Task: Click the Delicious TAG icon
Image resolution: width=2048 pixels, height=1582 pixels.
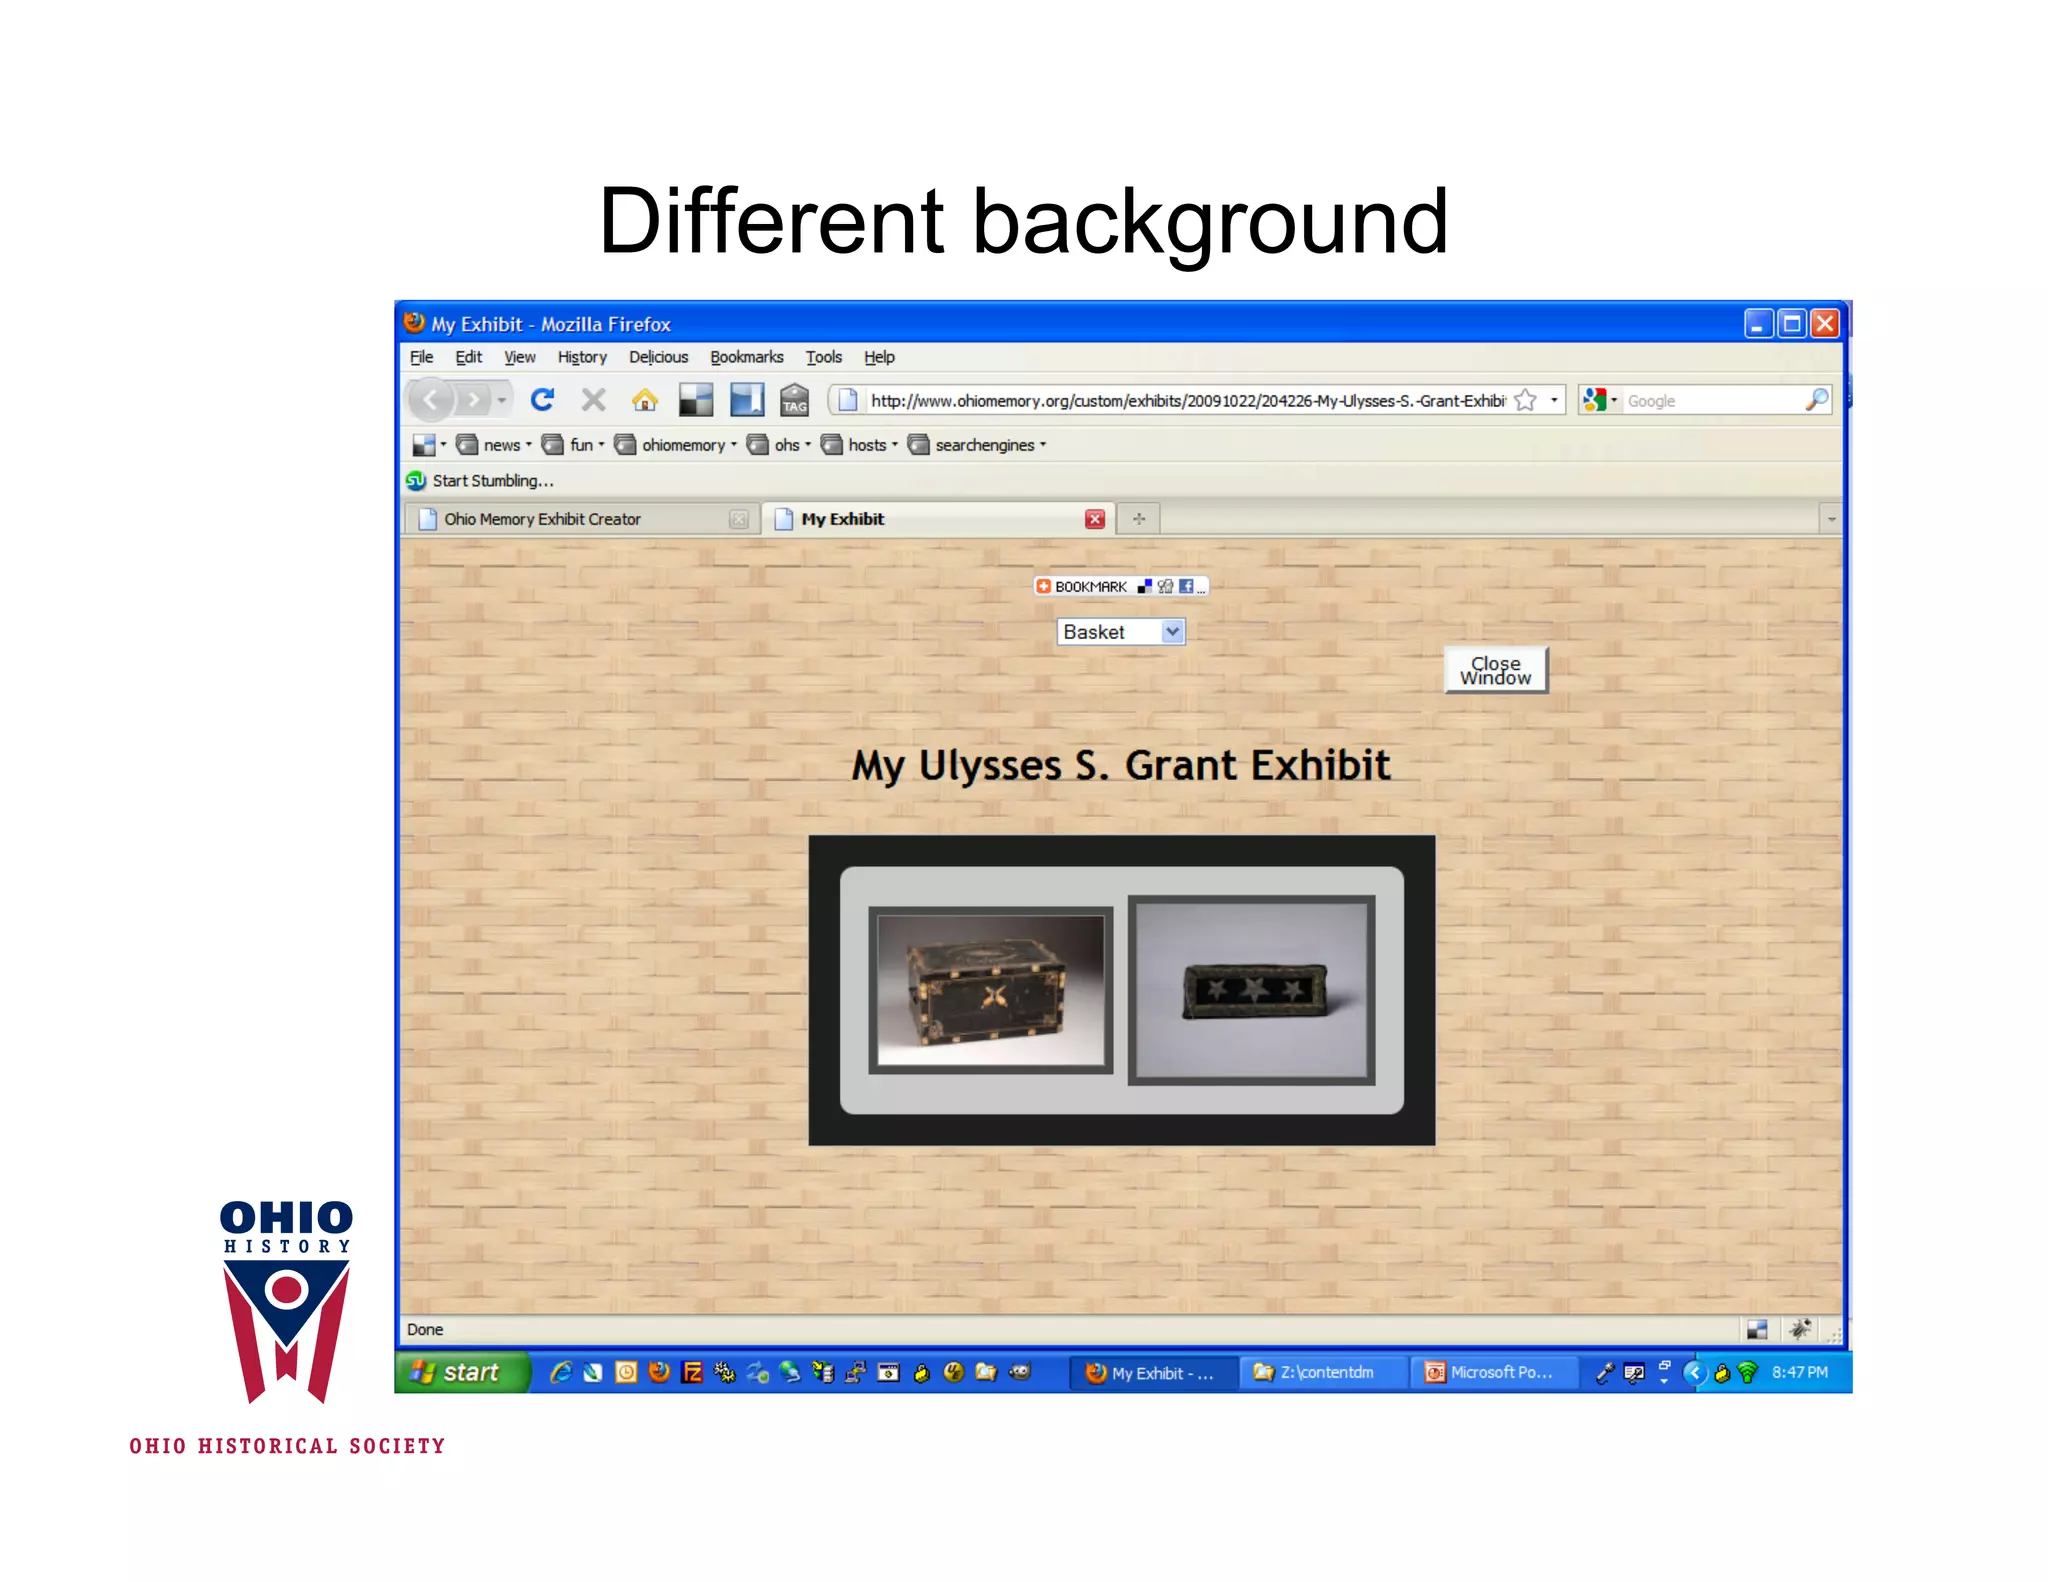Action: 794,400
